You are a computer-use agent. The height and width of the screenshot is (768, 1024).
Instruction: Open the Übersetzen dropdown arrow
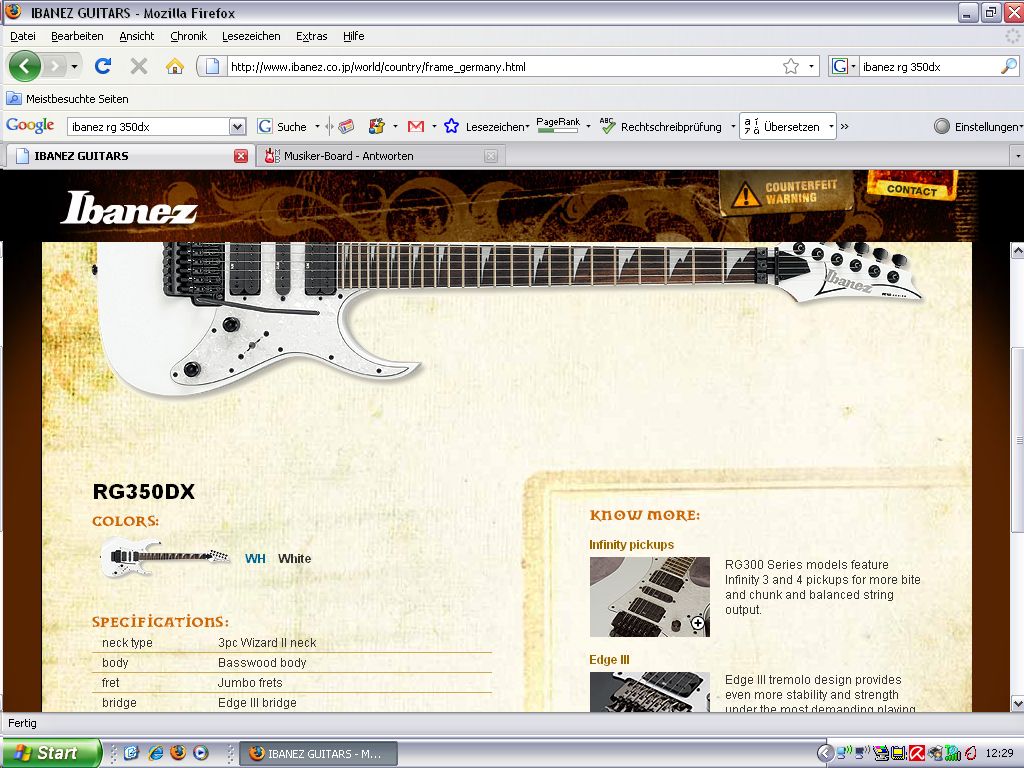[831, 127]
